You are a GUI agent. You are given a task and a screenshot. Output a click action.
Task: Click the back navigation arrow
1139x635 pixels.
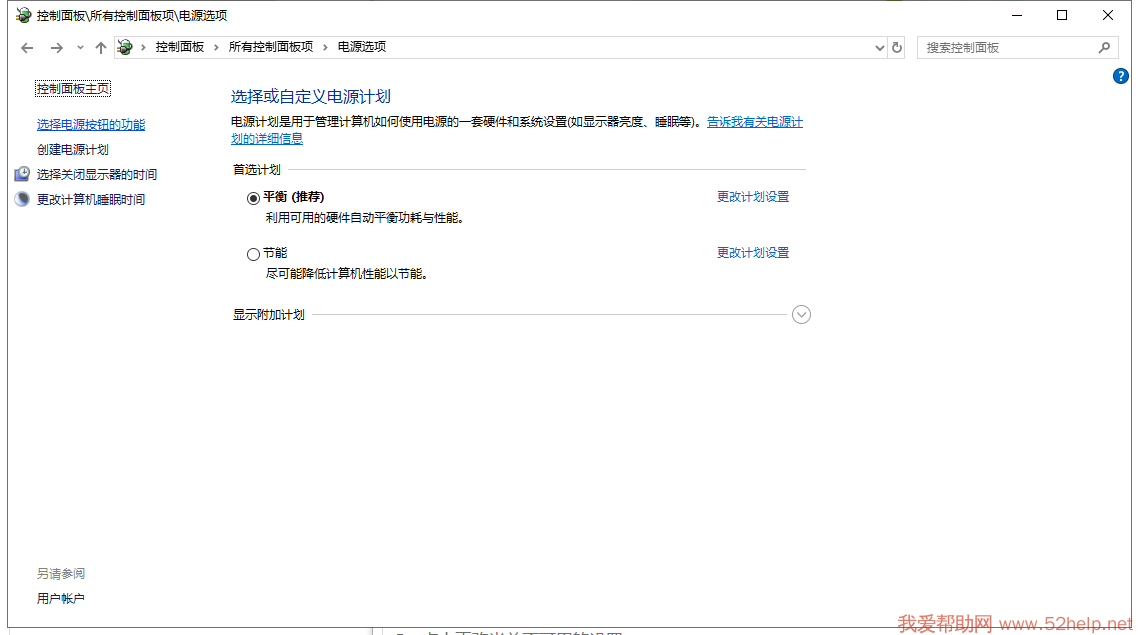(27, 48)
